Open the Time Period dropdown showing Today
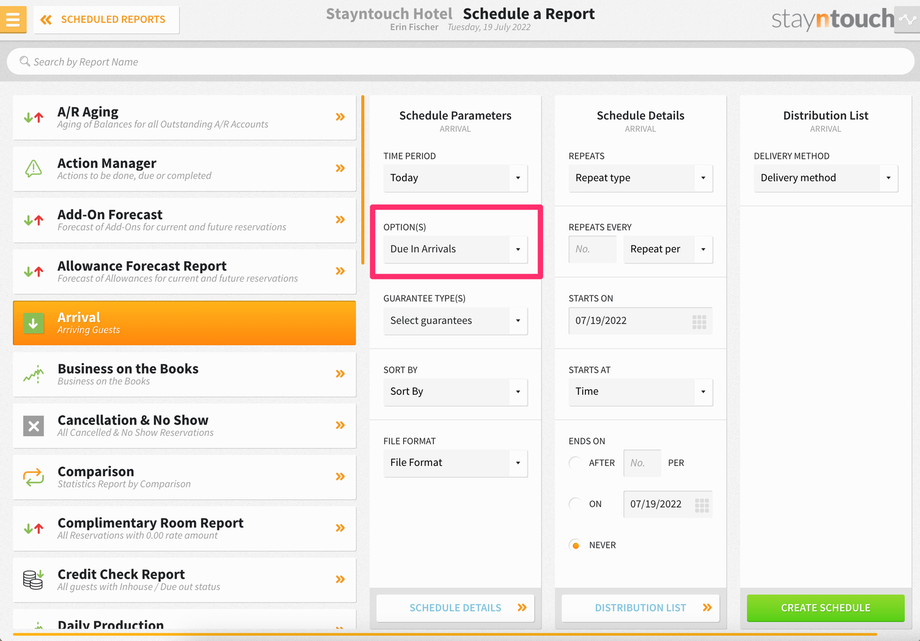Viewport: 920px width, 641px height. tap(455, 178)
